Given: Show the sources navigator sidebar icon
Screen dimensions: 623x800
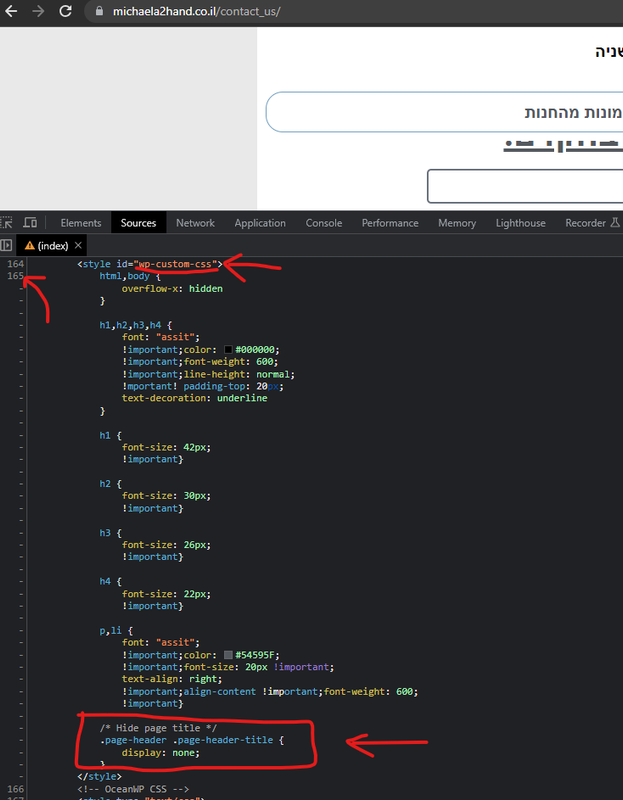Looking at the screenshot, I should (6, 245).
